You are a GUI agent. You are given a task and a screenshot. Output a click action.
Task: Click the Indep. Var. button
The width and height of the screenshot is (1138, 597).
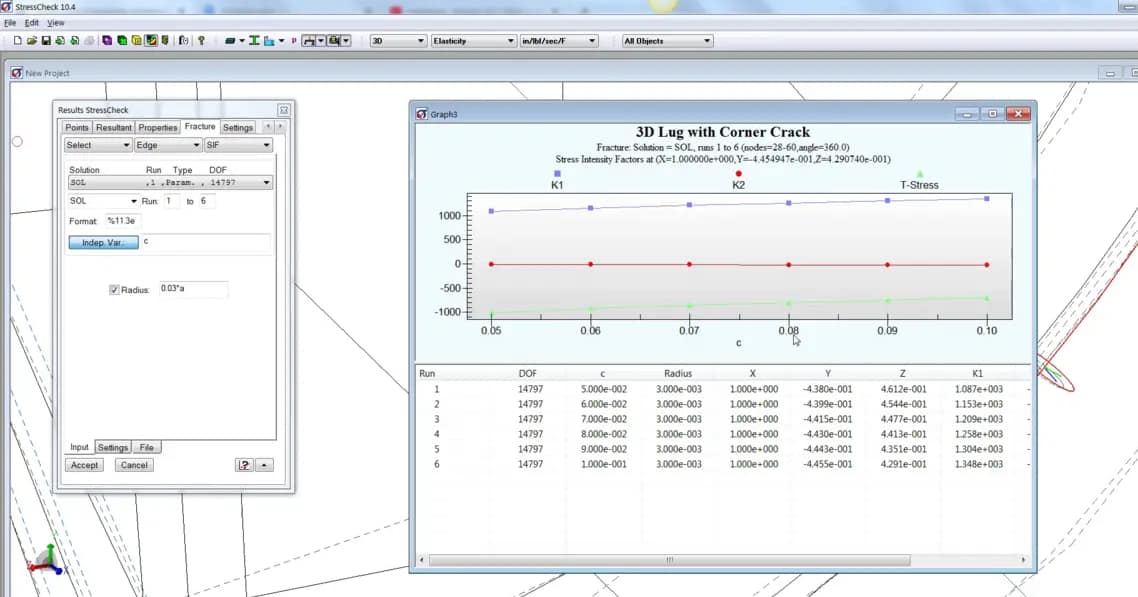coord(103,242)
